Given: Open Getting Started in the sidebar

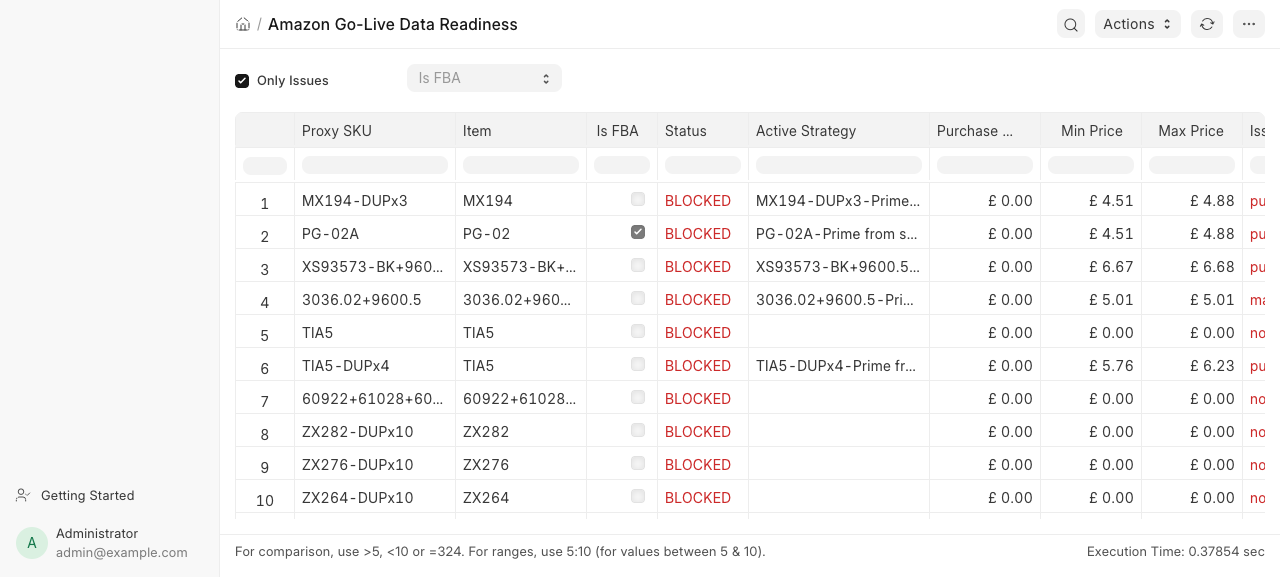Looking at the screenshot, I should click(x=87, y=495).
